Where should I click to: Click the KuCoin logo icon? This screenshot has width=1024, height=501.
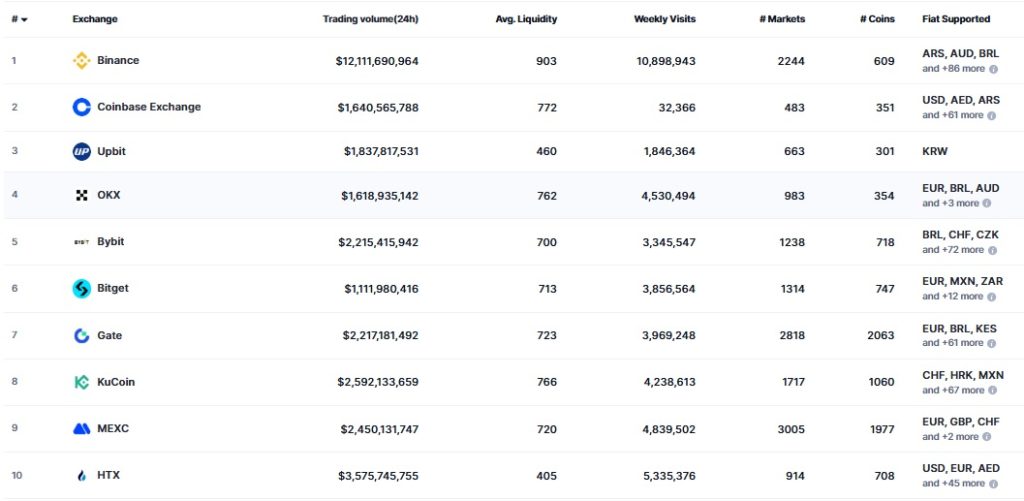point(82,382)
